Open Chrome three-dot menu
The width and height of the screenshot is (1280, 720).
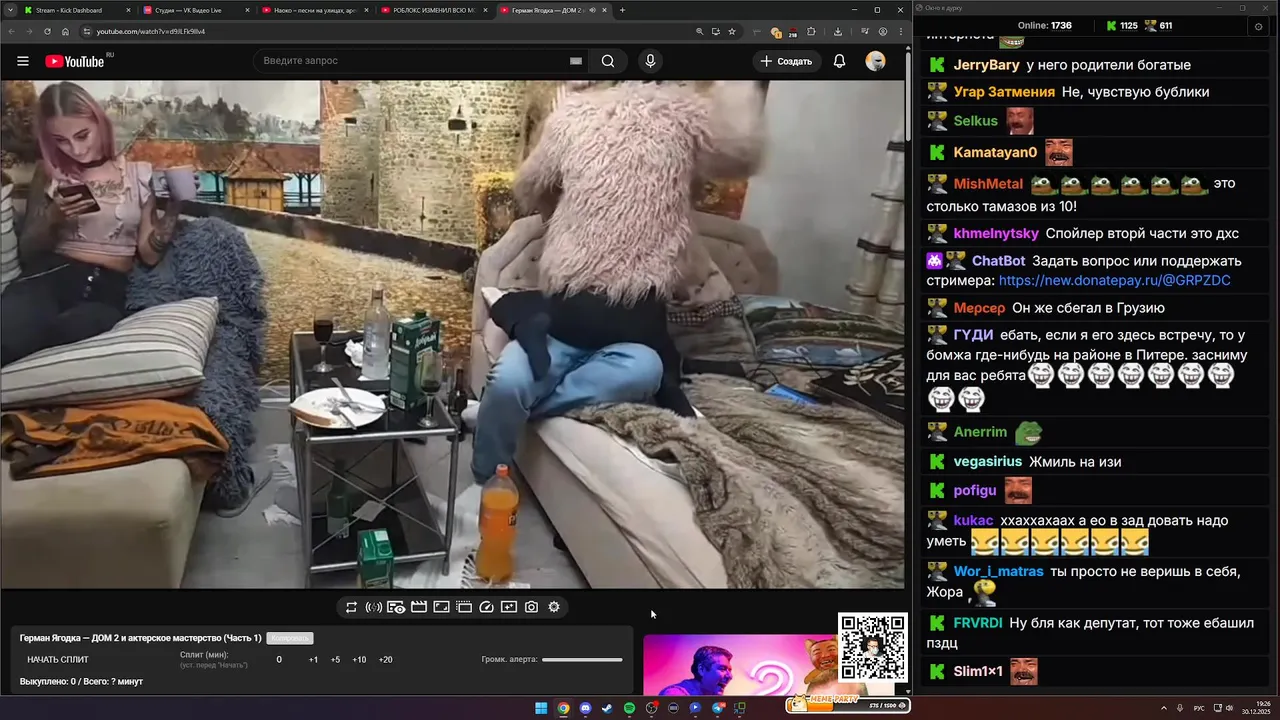pyautogui.click(x=899, y=31)
